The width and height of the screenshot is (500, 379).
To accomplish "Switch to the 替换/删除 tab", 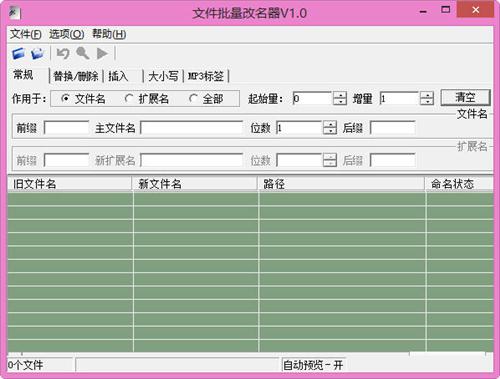I will pos(76,76).
